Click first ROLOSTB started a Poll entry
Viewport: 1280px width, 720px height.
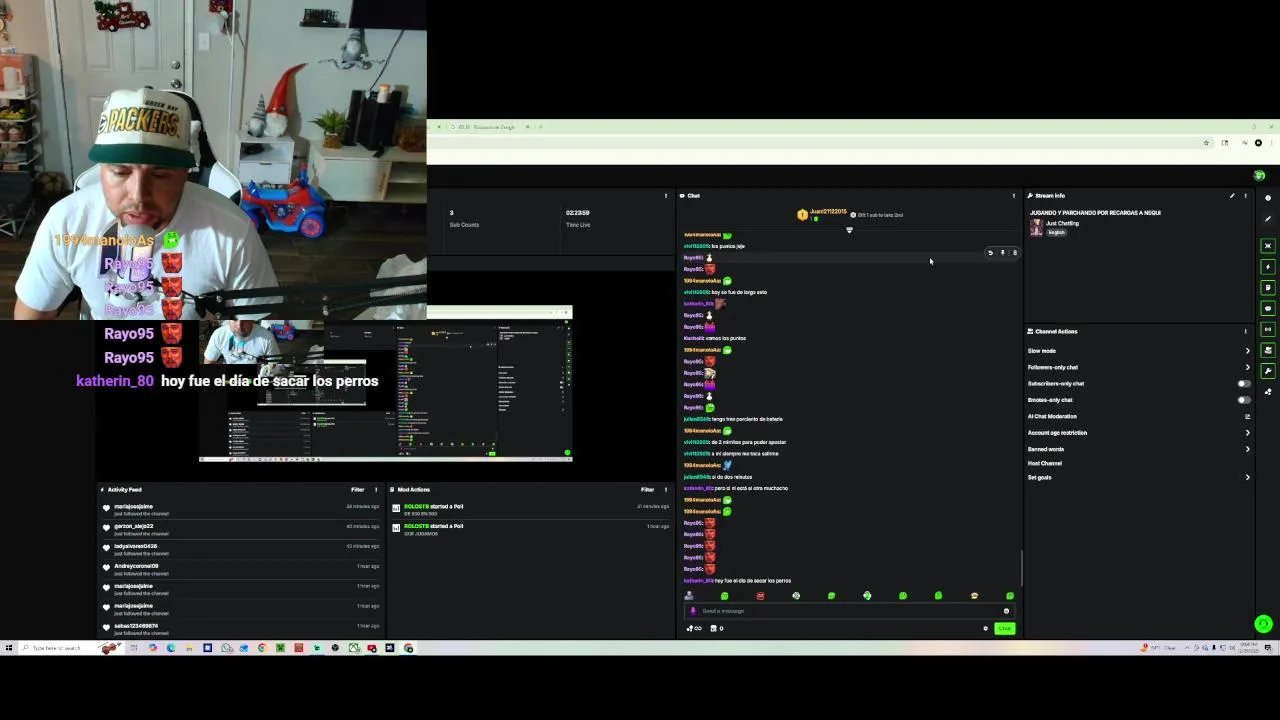coord(433,507)
